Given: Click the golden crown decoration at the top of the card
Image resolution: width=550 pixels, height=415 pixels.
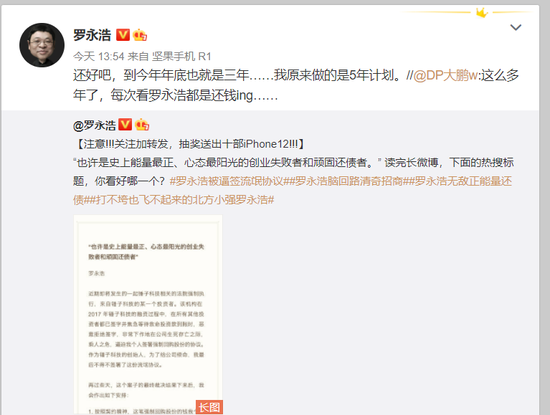Looking at the screenshot, I should coord(482,13).
